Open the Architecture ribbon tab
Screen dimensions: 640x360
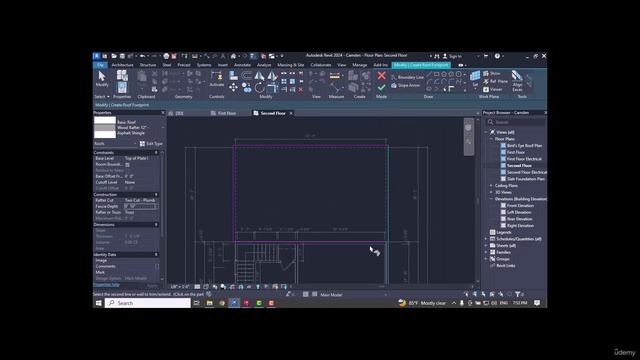(122, 65)
